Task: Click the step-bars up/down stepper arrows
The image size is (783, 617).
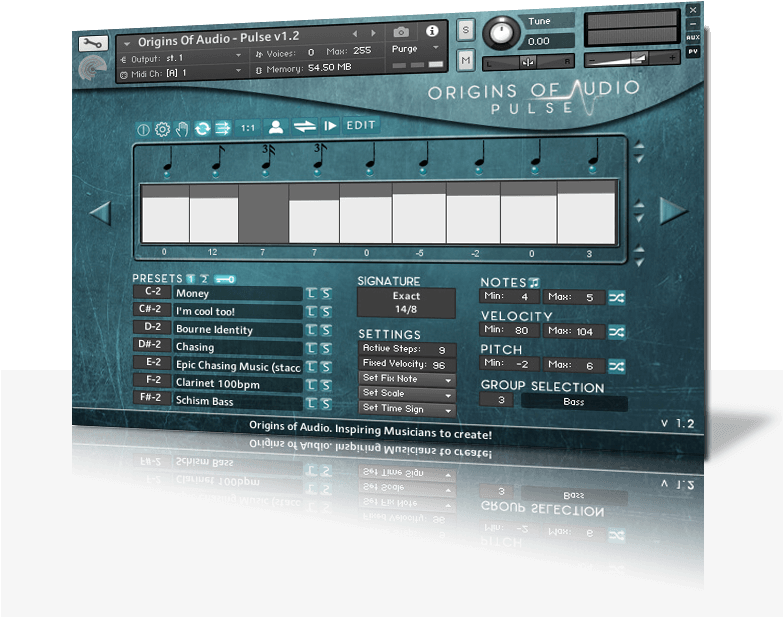Action: pyautogui.click(x=639, y=210)
